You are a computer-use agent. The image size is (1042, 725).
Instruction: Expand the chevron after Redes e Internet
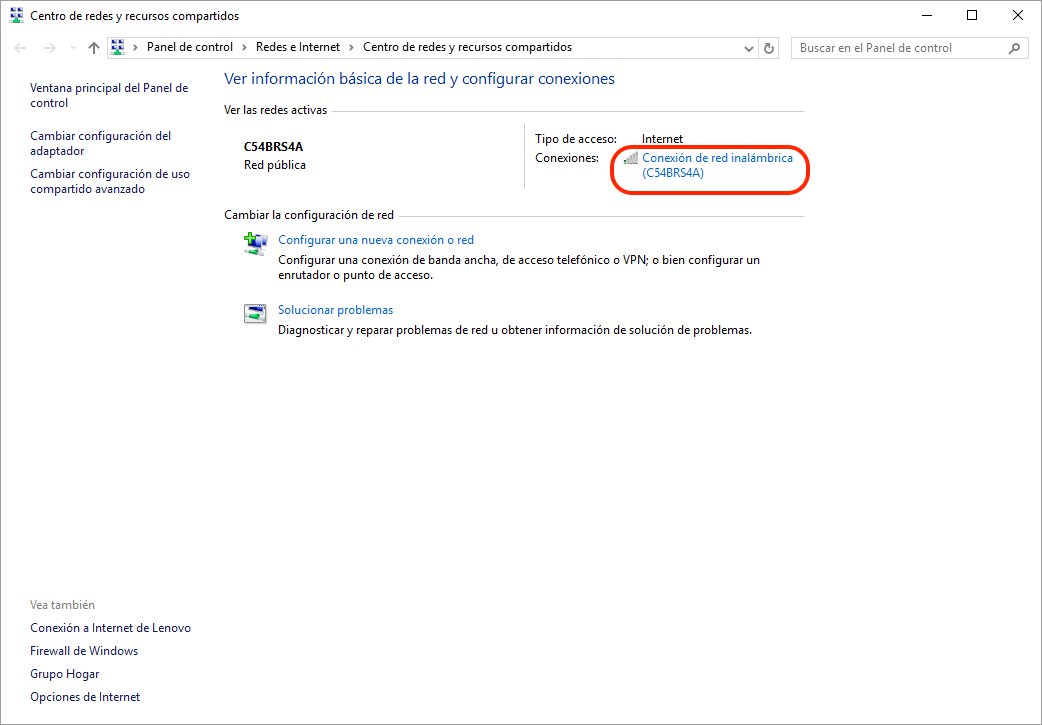point(351,47)
